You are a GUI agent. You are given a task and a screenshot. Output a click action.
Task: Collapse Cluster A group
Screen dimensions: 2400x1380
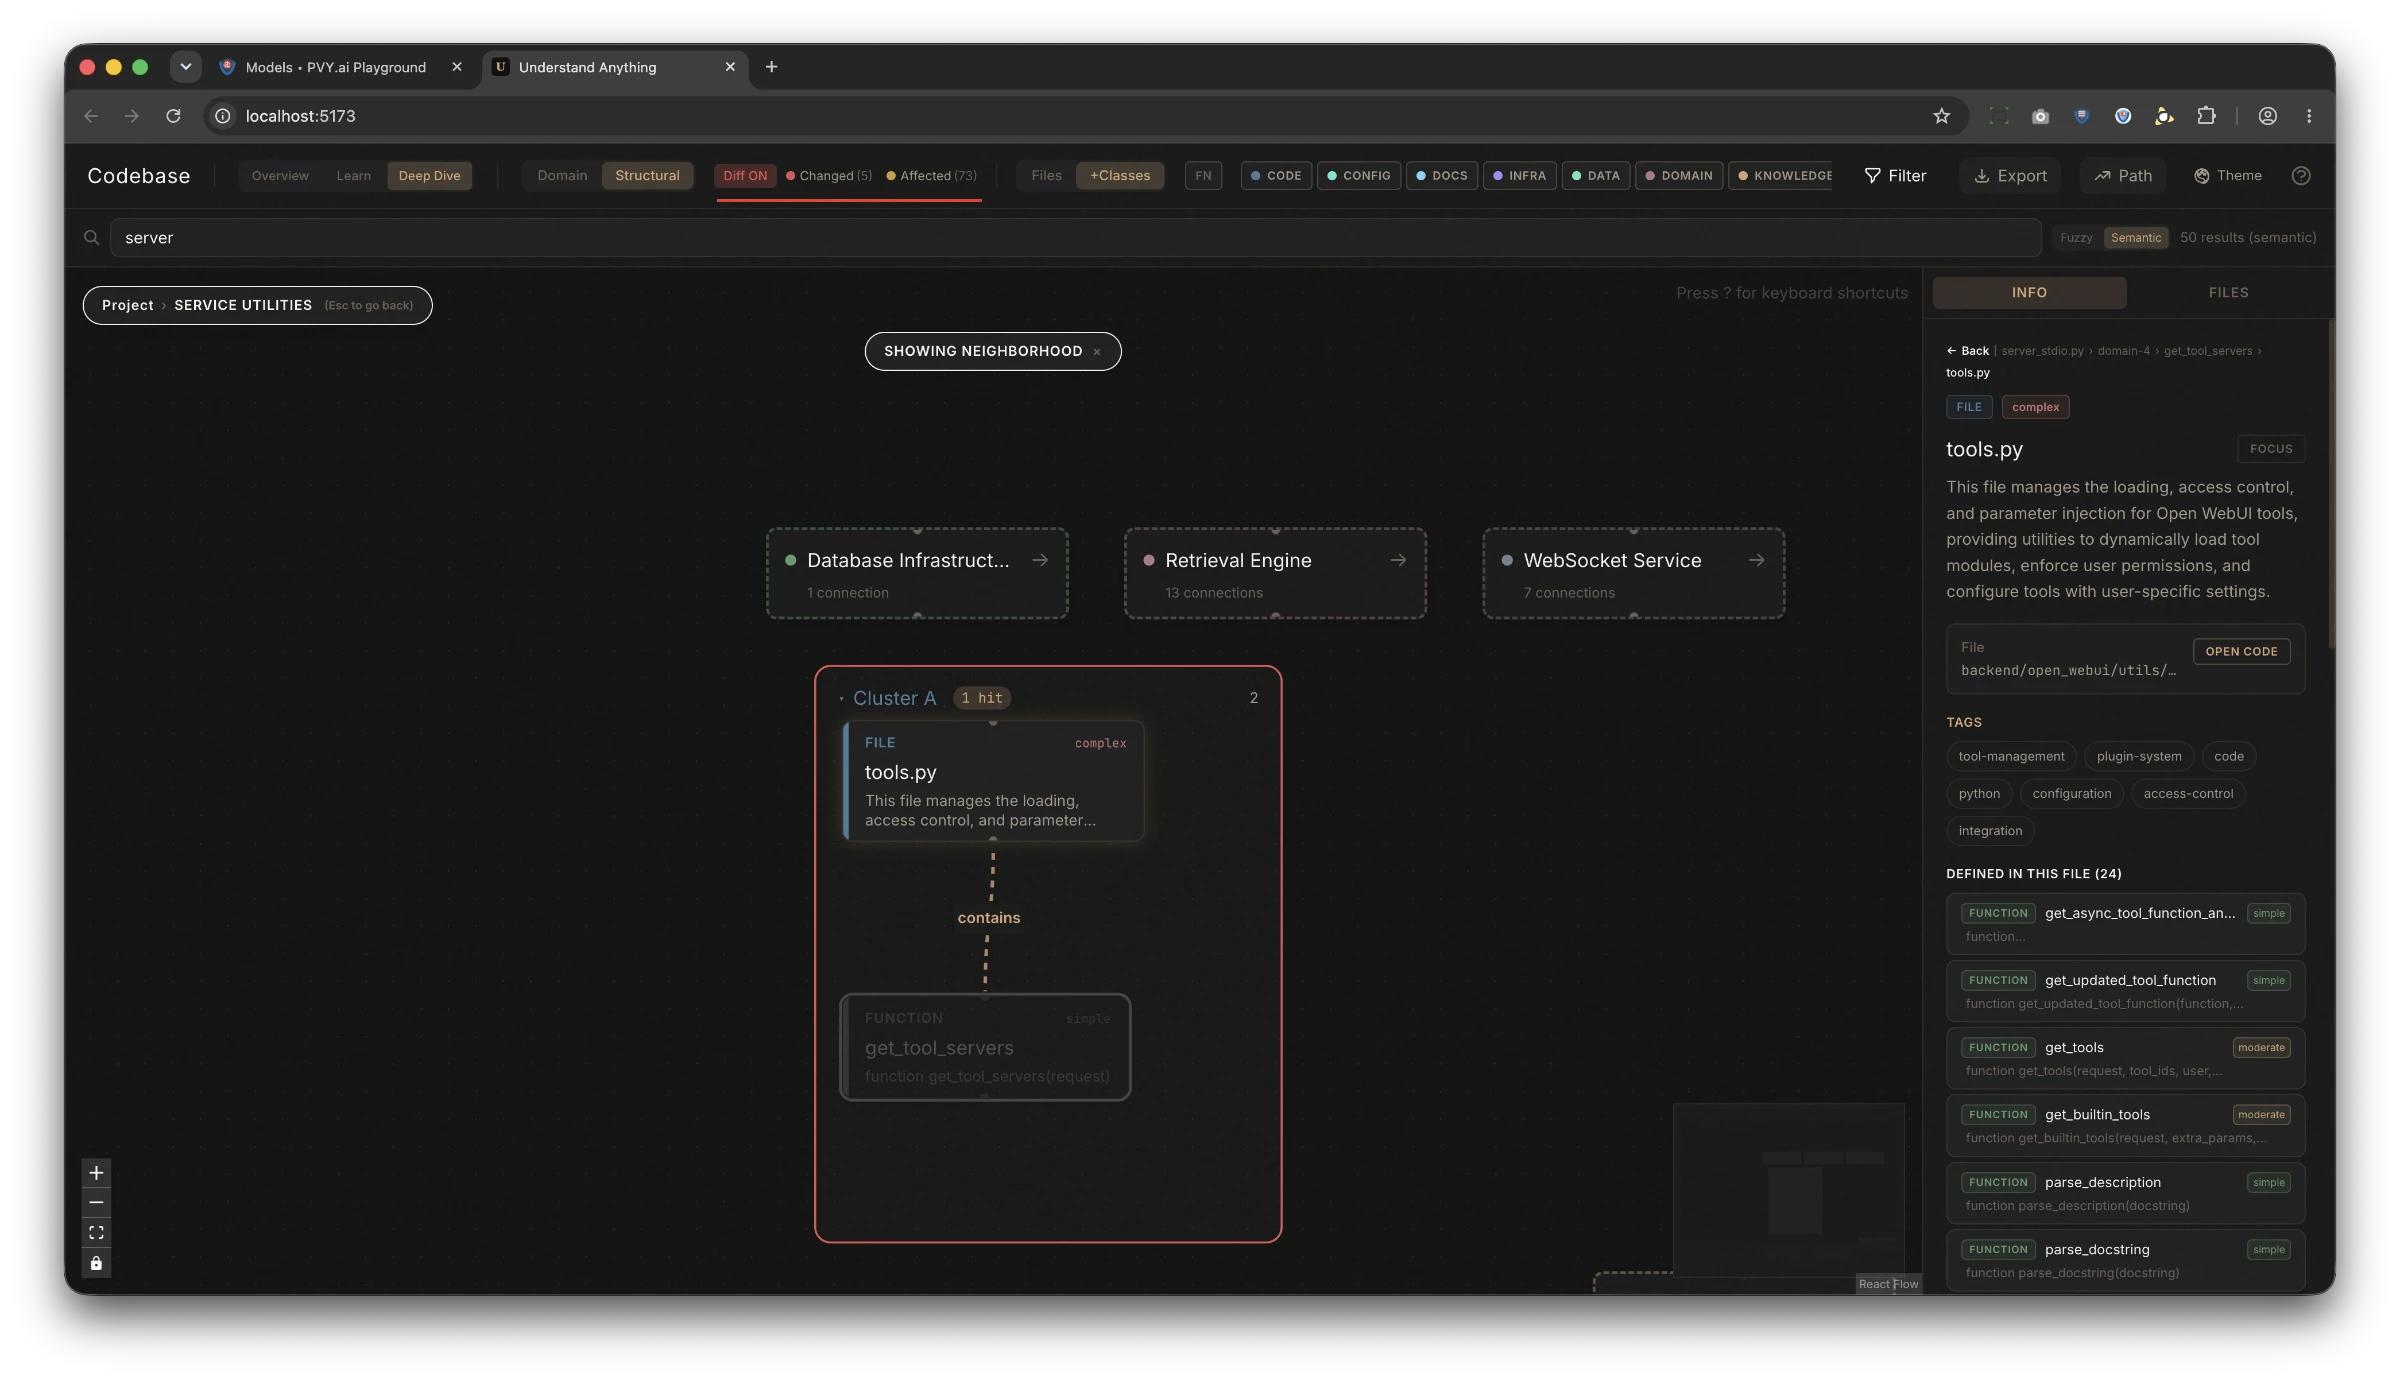(x=842, y=698)
